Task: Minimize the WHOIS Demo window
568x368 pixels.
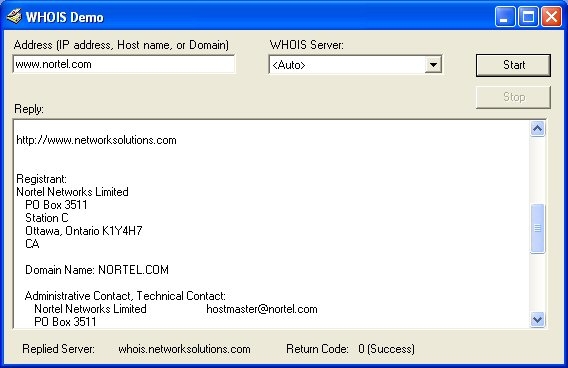Action: click(505, 17)
